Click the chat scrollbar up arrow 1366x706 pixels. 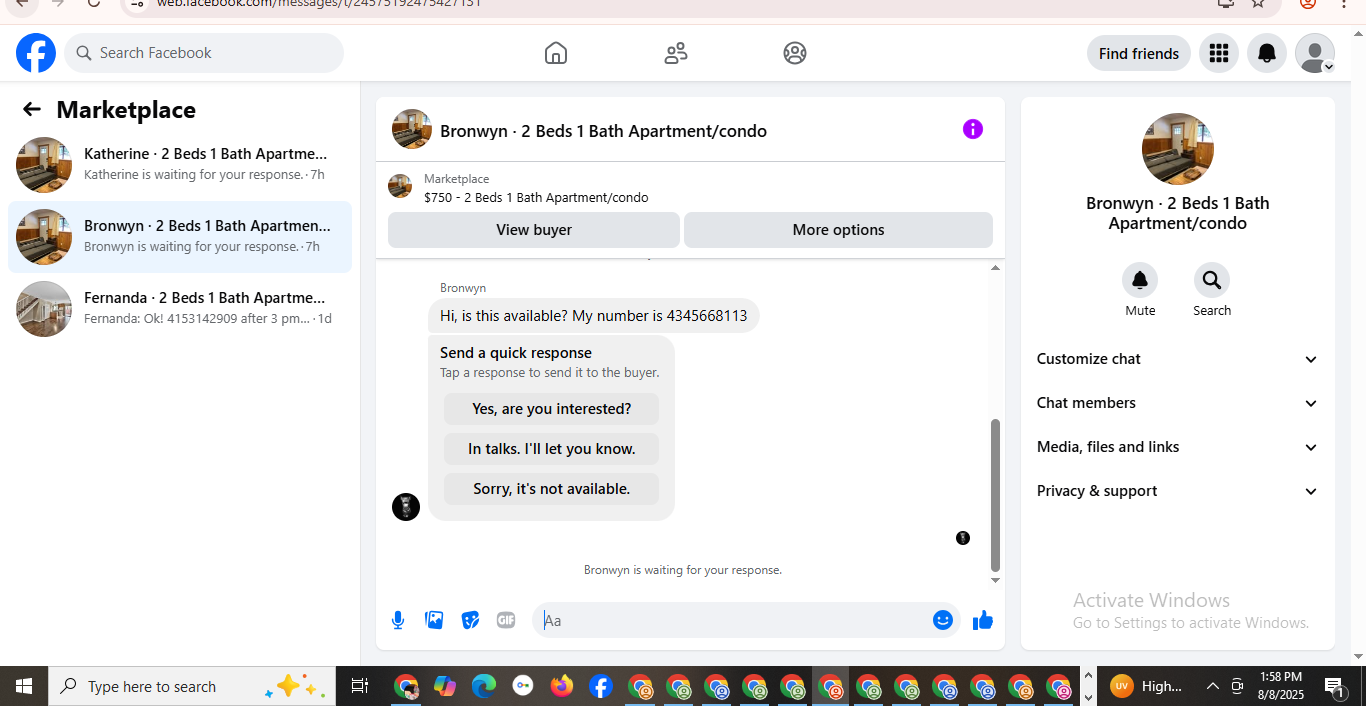[x=995, y=268]
